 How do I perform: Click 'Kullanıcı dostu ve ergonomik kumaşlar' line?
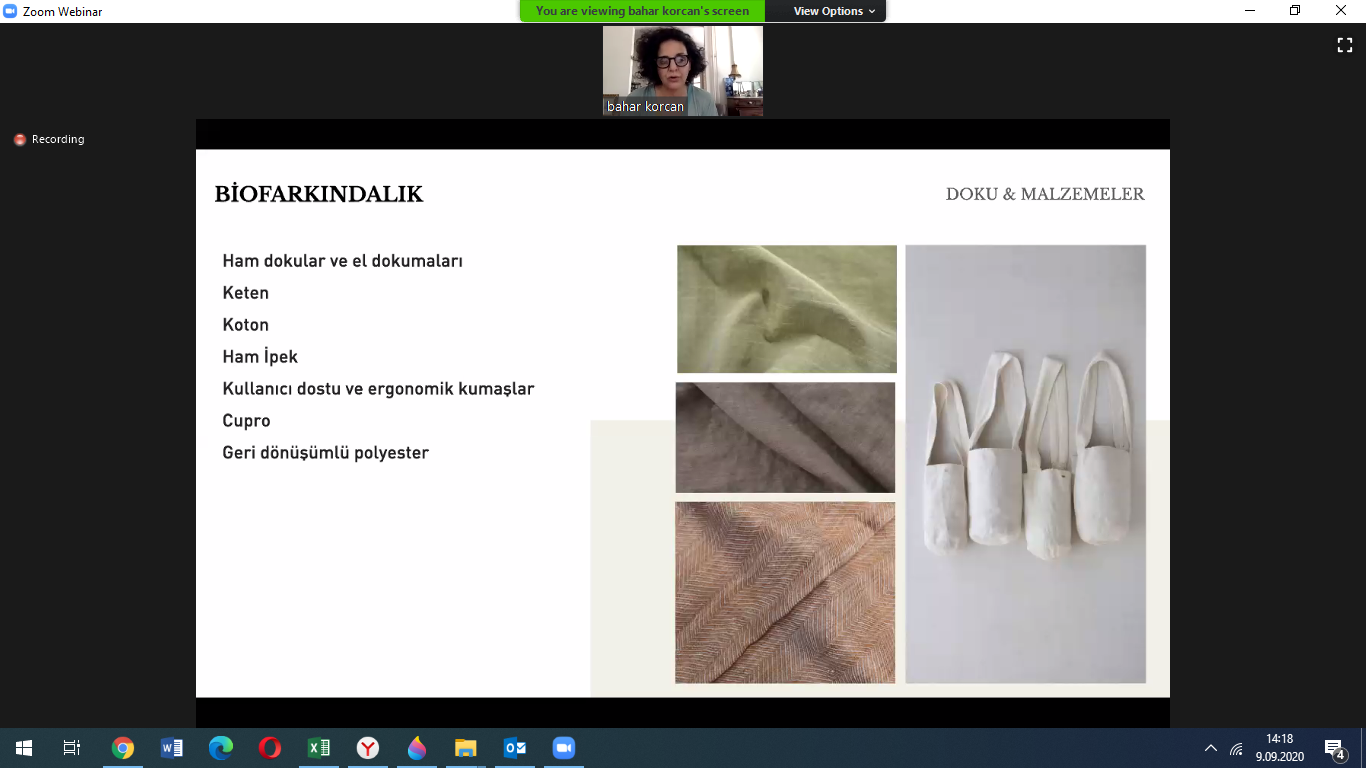[x=378, y=389]
